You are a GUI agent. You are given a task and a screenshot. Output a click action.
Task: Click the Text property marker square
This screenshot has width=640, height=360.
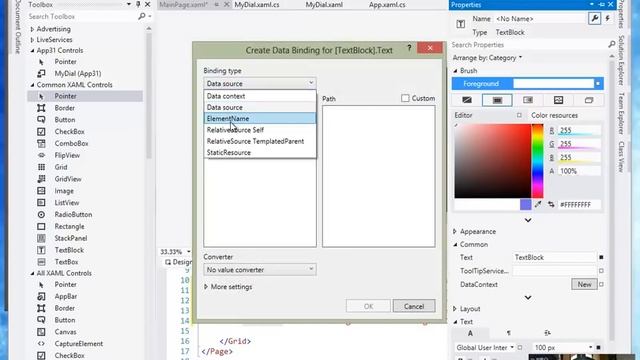pyautogui.click(x=601, y=257)
